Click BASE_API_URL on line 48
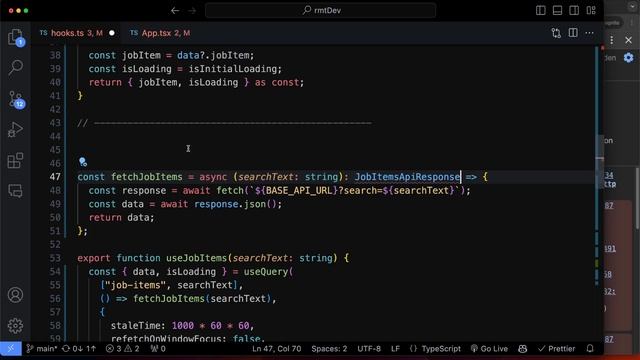Screen dimensions: 640x360 299,190
